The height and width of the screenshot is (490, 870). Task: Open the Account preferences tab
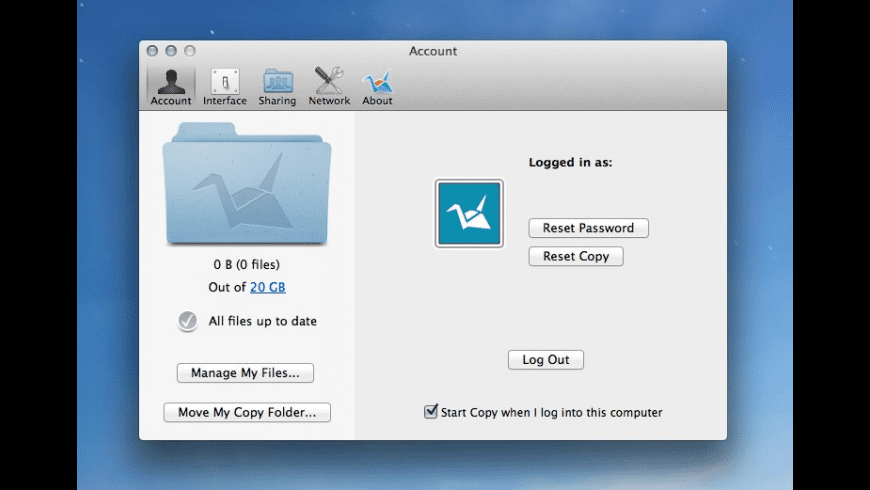point(171,87)
